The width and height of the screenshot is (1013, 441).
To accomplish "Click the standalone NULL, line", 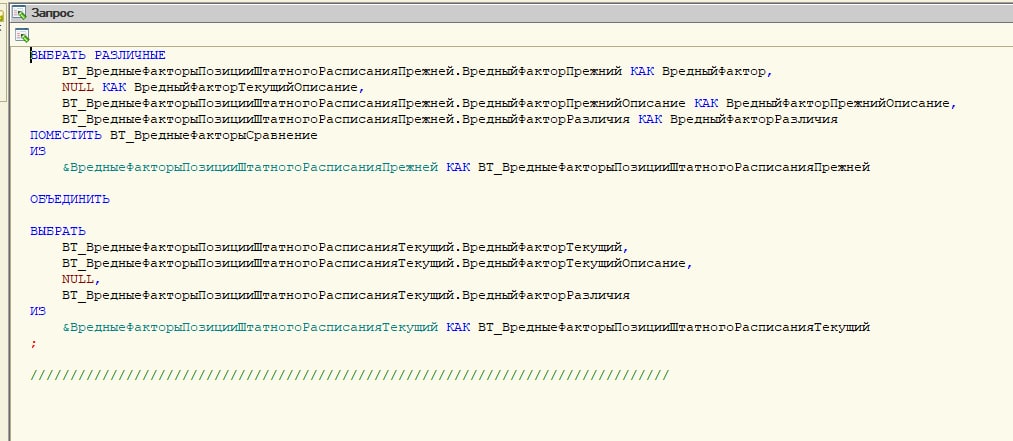I will (82, 280).
